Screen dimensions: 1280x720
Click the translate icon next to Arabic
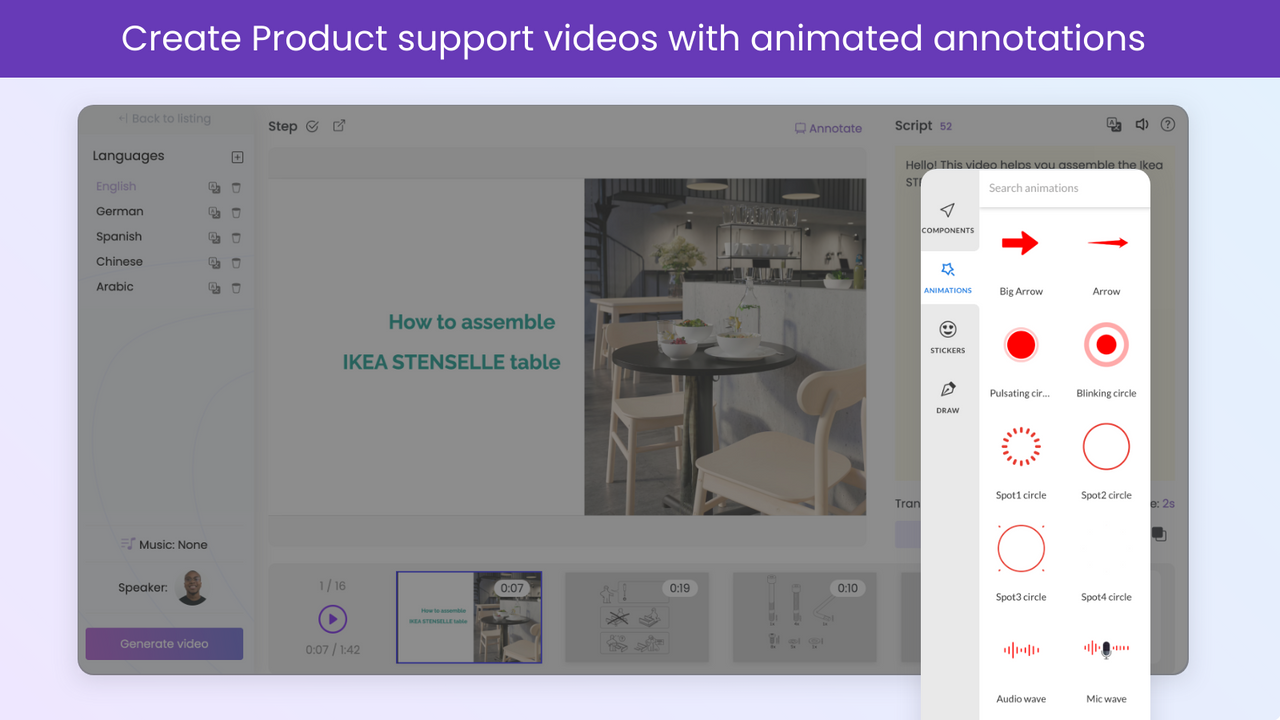click(x=214, y=287)
